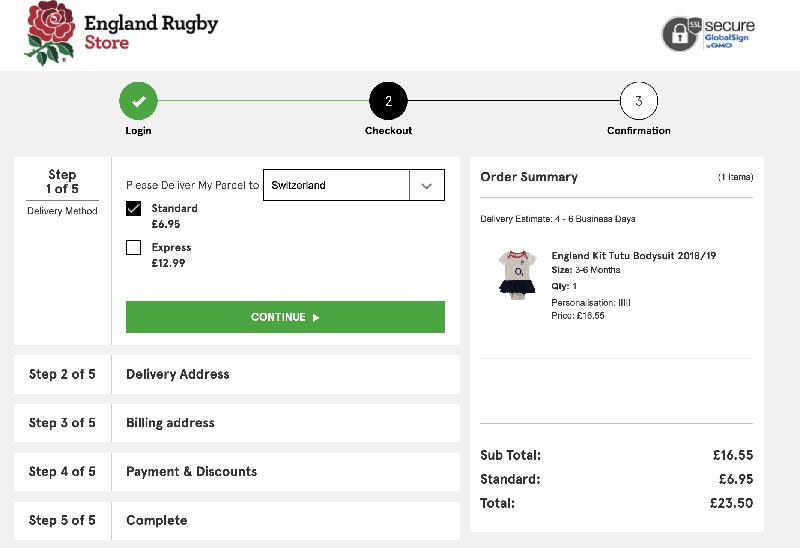This screenshot has width=800, height=548.
Task: Click the Step 4 of 5 label
Action: [62, 472]
